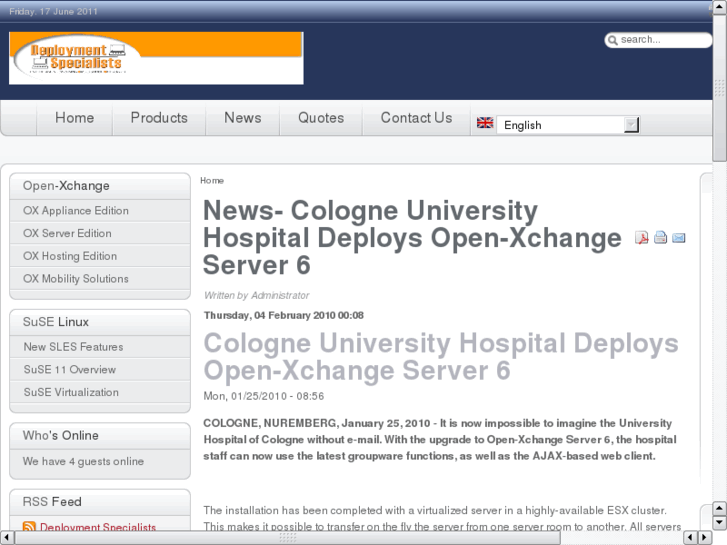
Task: Click "Who's Online" module heading
Action: pos(61,436)
